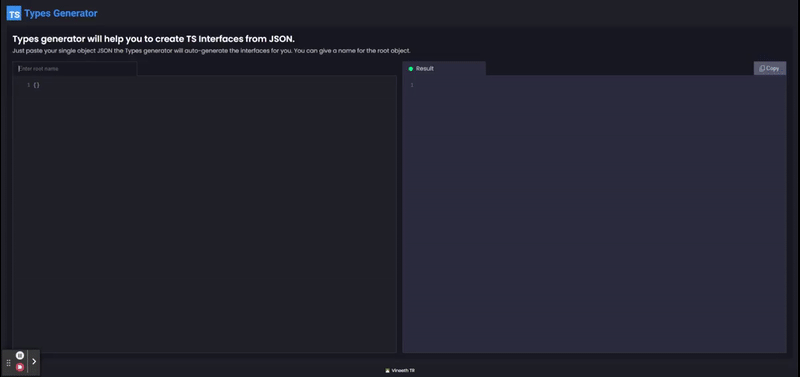Click inside the JSON input editor
This screenshot has width=800, height=377.
[x=204, y=214]
